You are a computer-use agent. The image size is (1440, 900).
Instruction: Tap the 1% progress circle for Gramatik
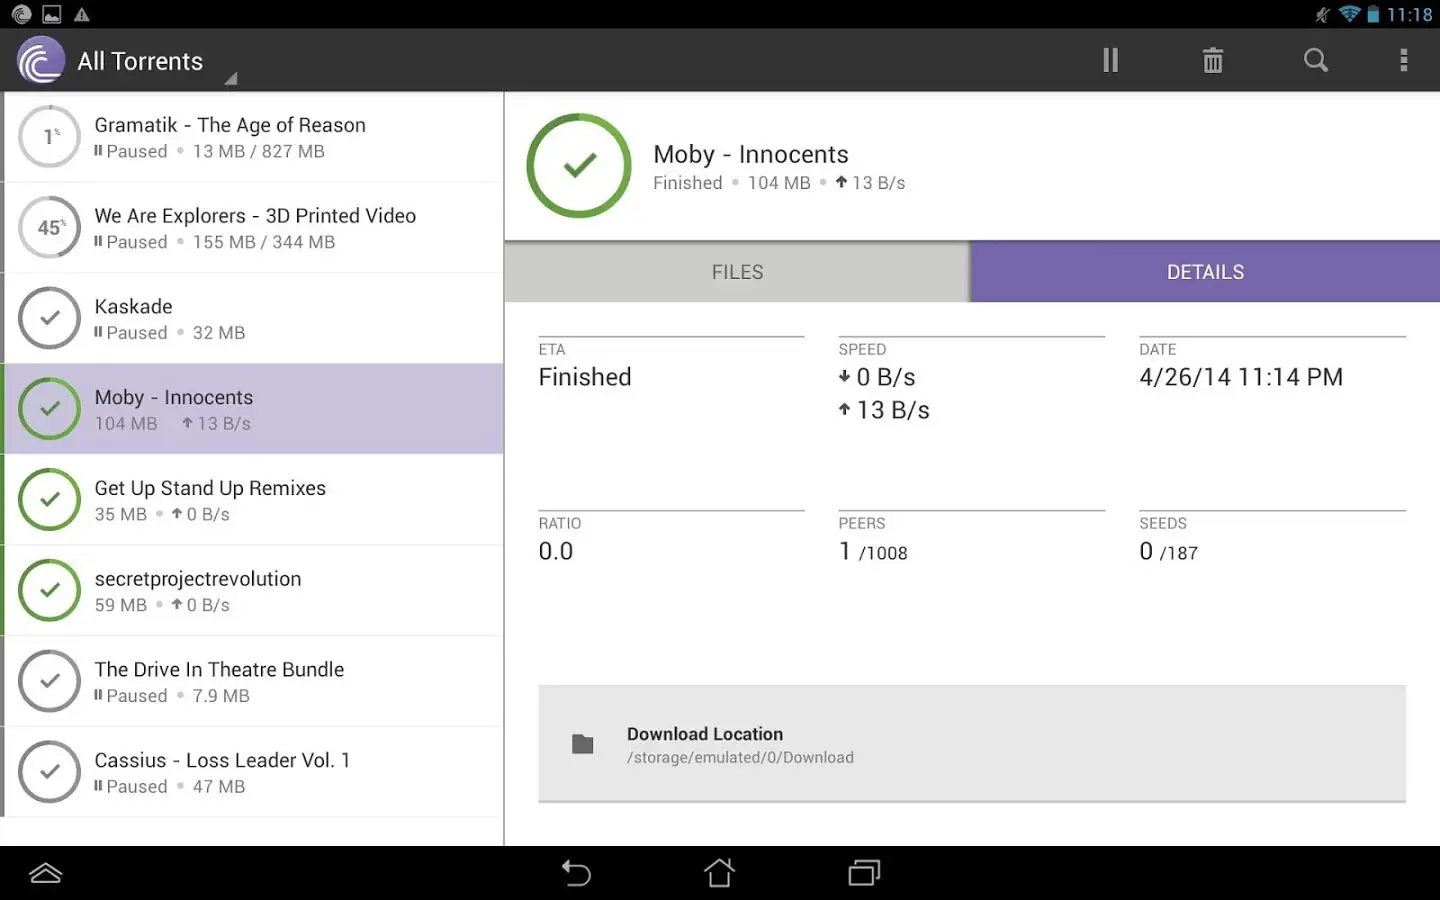point(50,137)
